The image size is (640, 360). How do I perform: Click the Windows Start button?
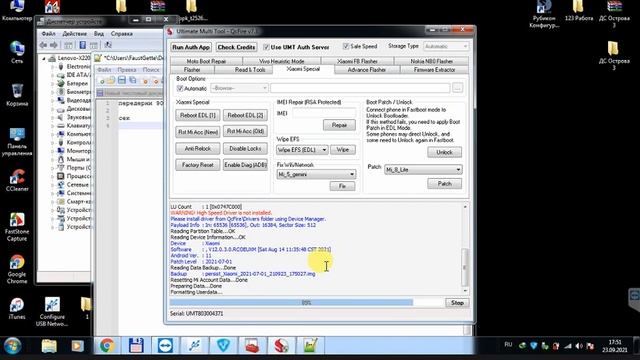tap(13, 346)
